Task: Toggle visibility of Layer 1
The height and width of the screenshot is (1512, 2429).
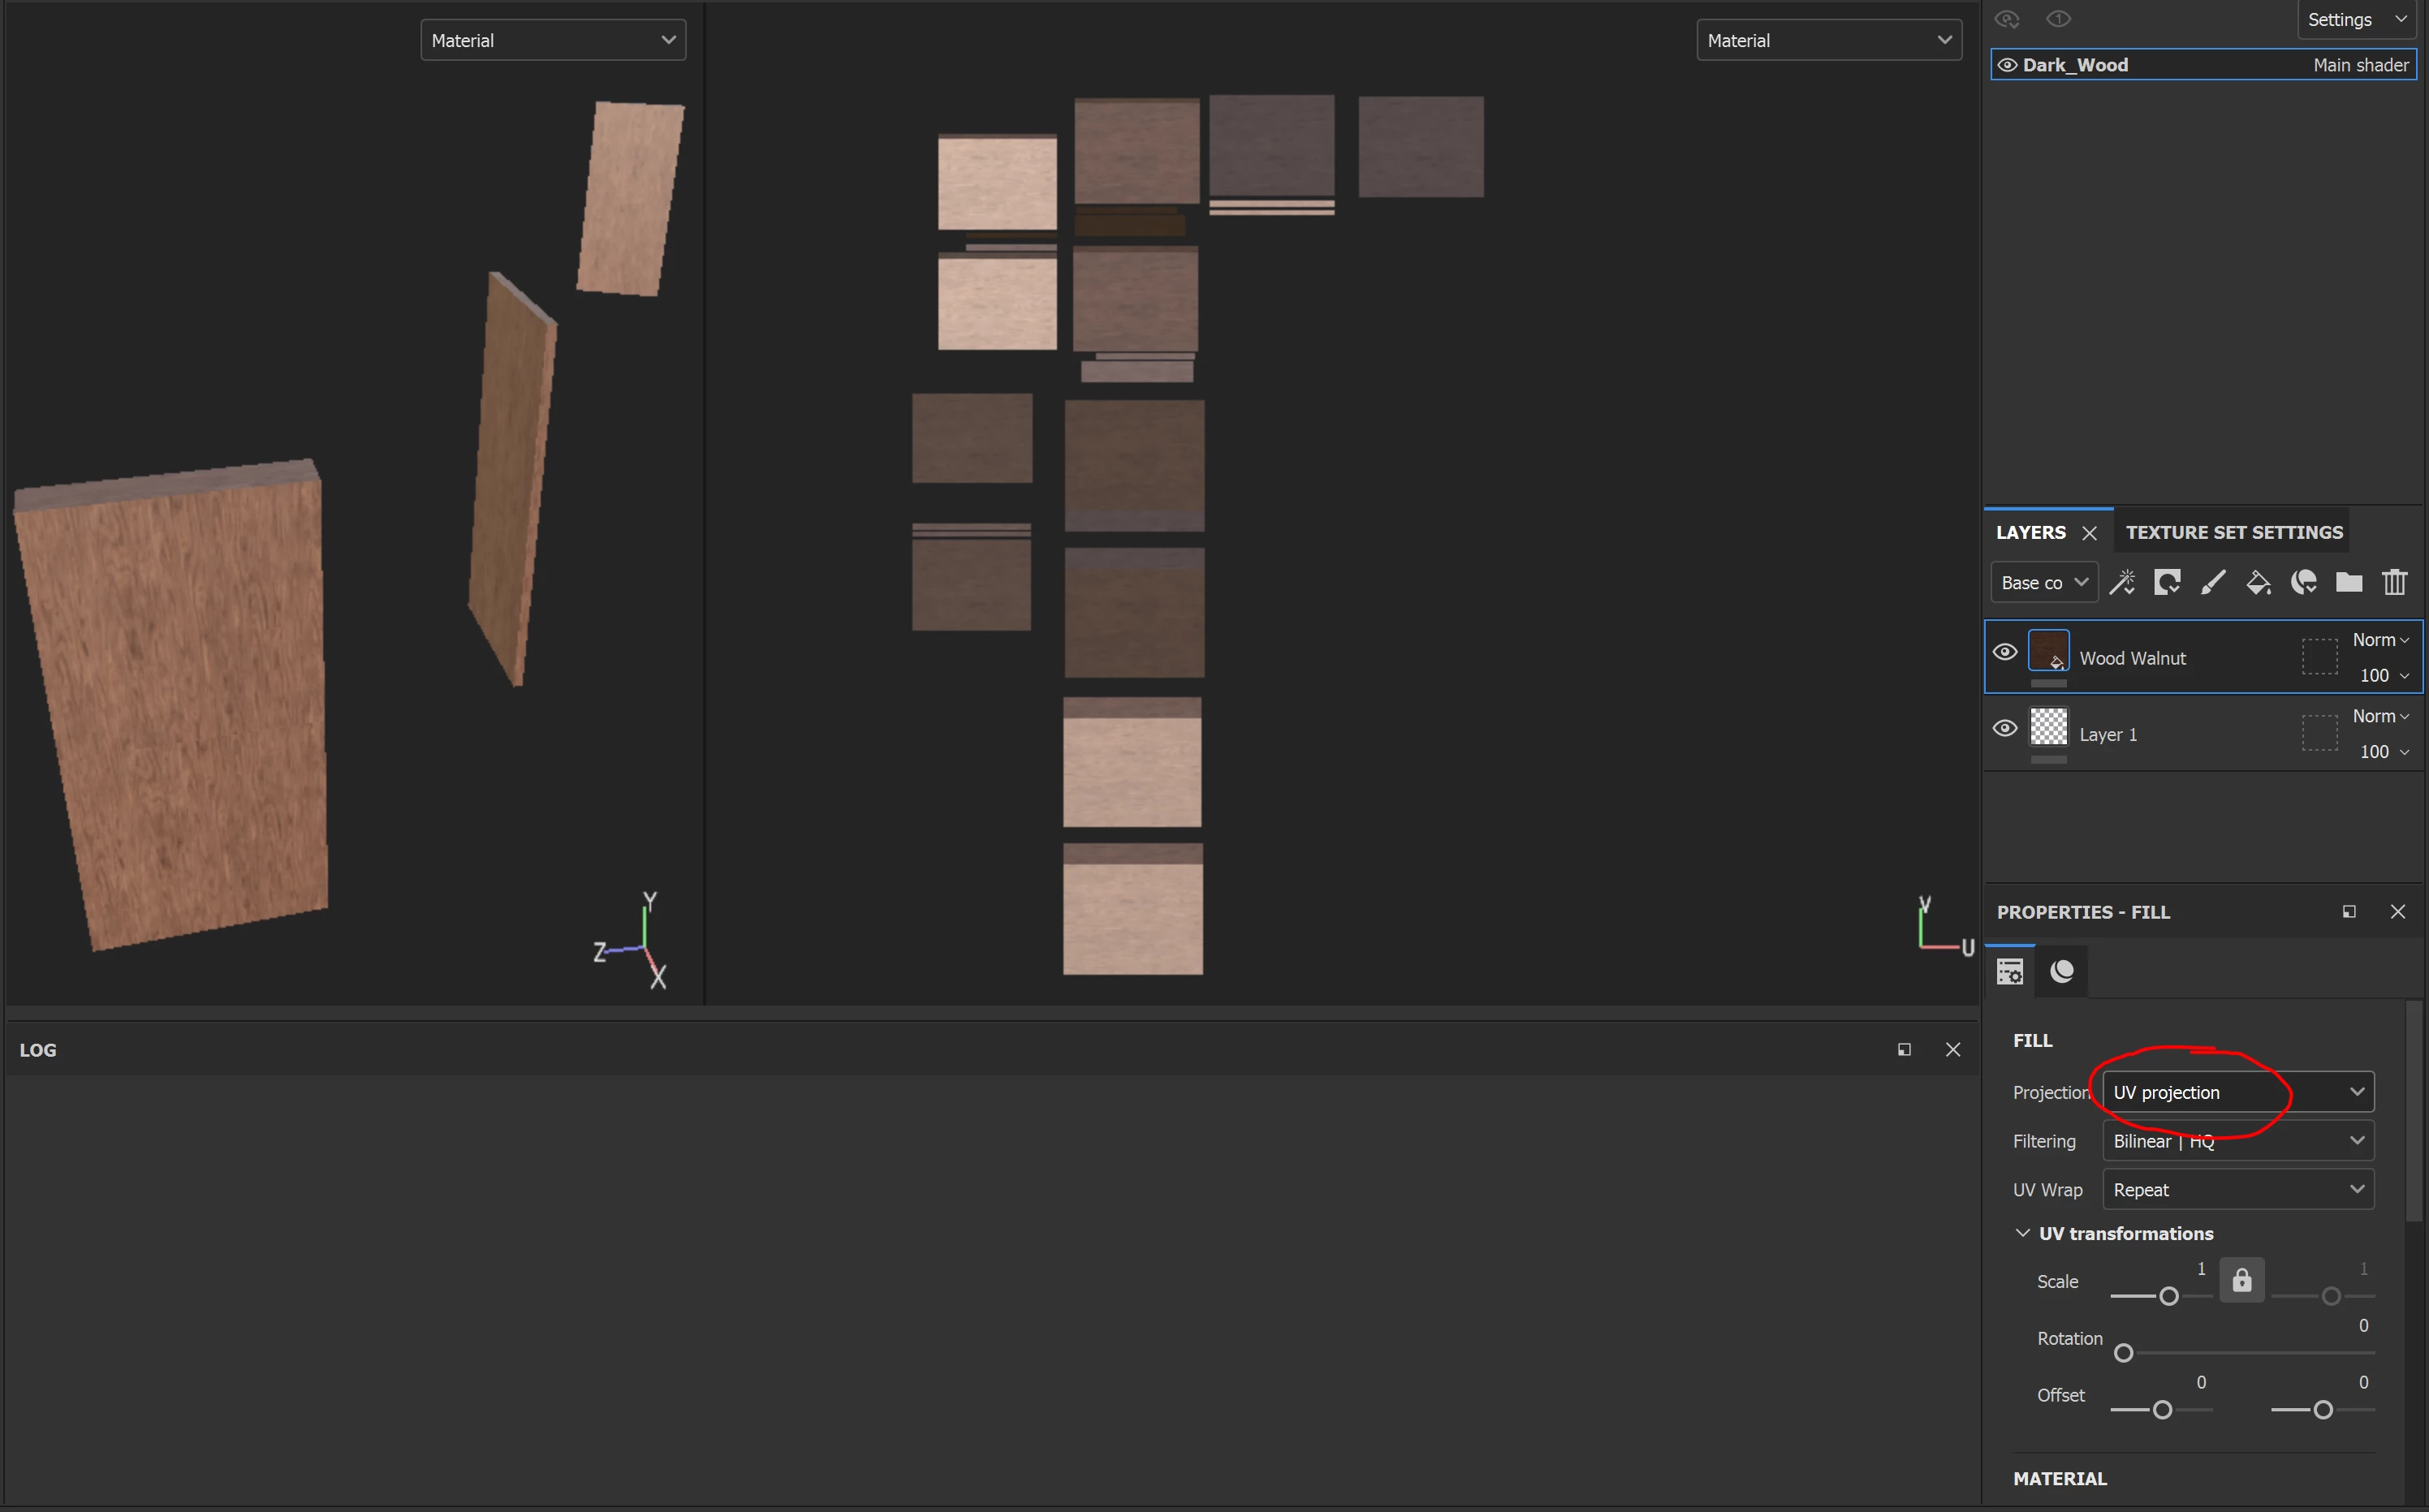Action: coord(2005,728)
